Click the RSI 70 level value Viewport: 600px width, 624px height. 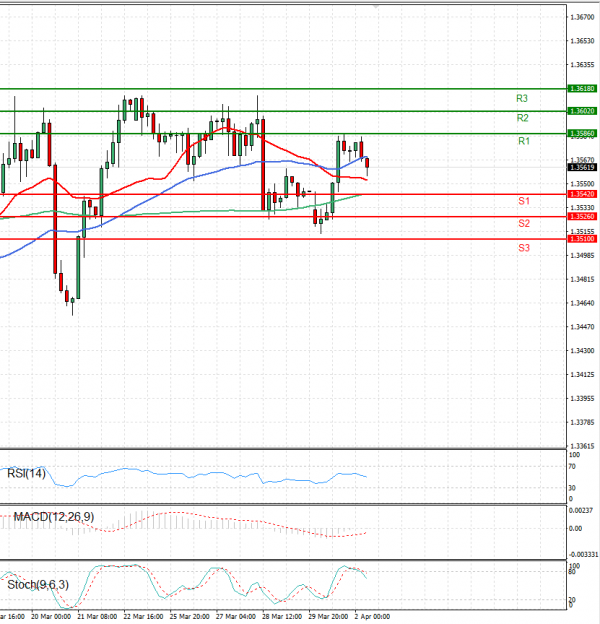click(x=572, y=466)
